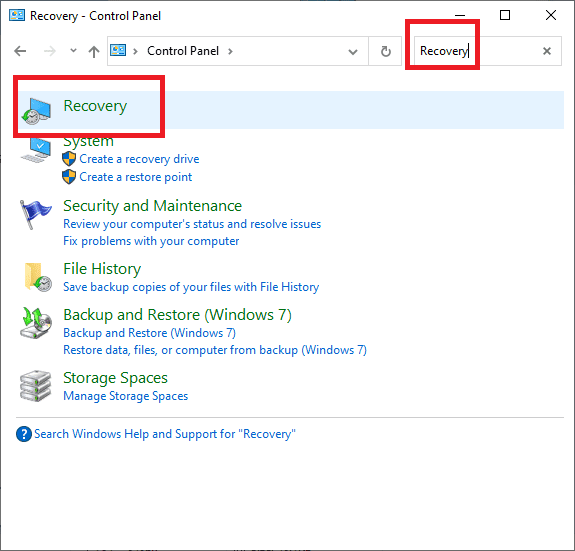The width and height of the screenshot is (575, 551).
Task: Expand the chevron after Control Panel breadcrumb
Action: (230, 51)
